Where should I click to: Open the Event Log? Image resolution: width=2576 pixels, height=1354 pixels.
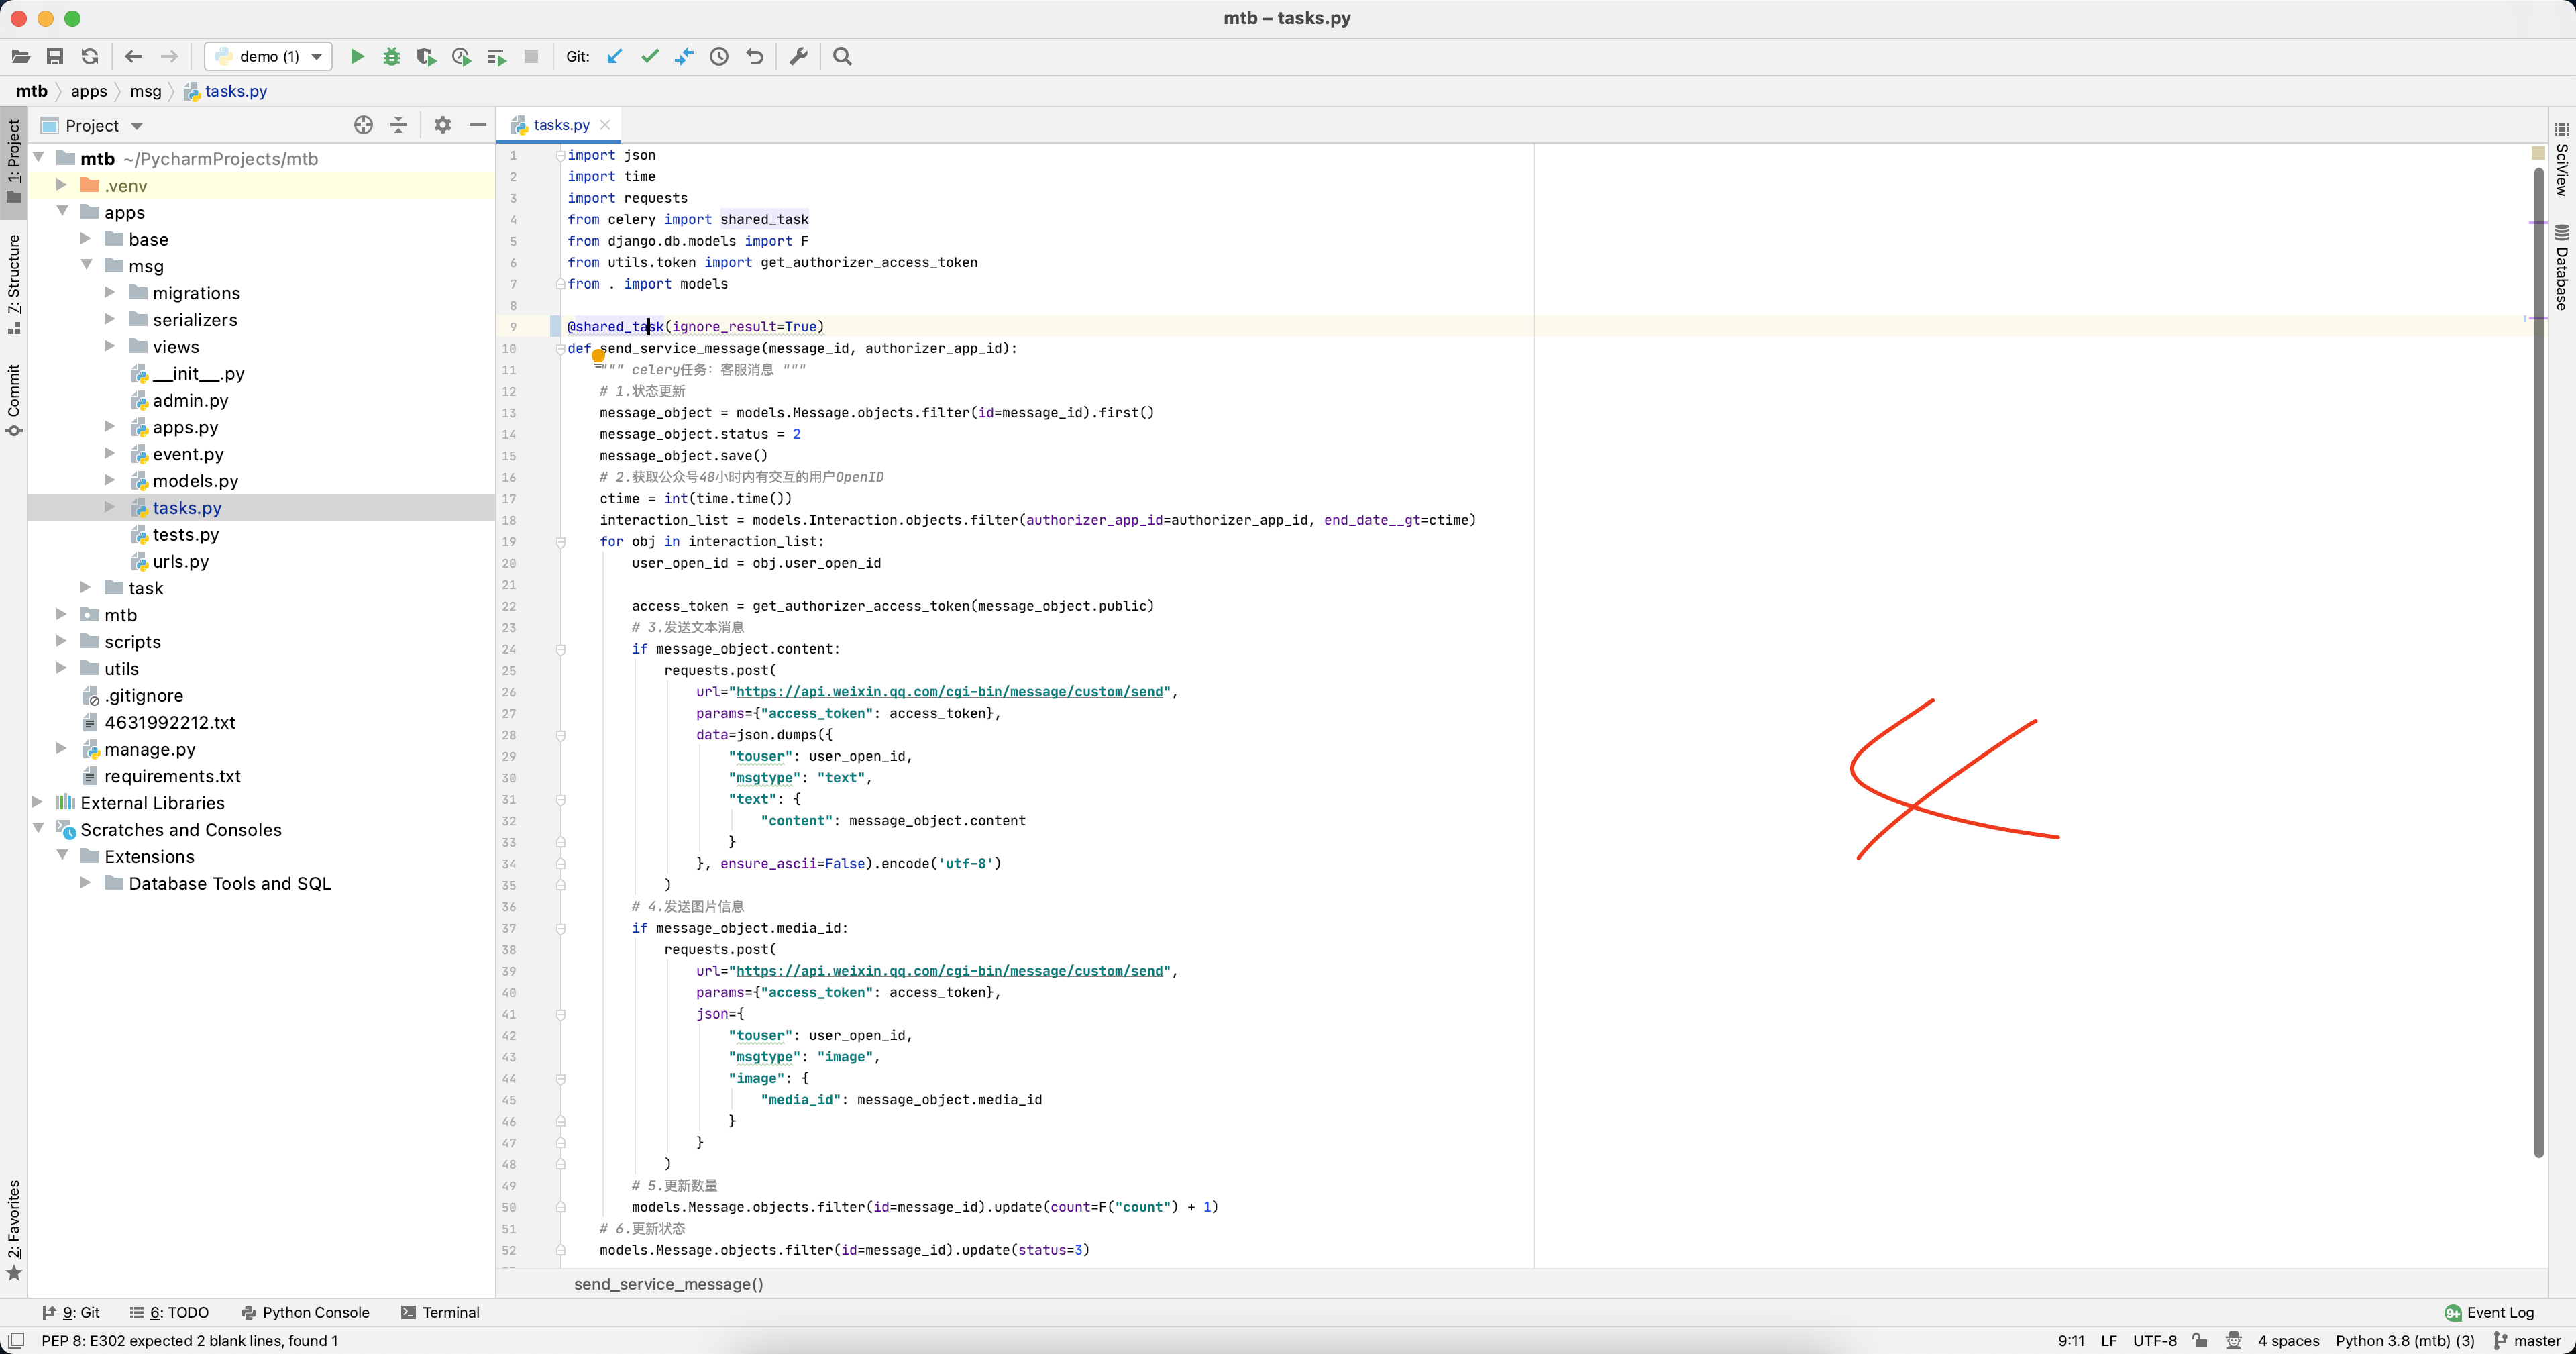(x=2489, y=1312)
